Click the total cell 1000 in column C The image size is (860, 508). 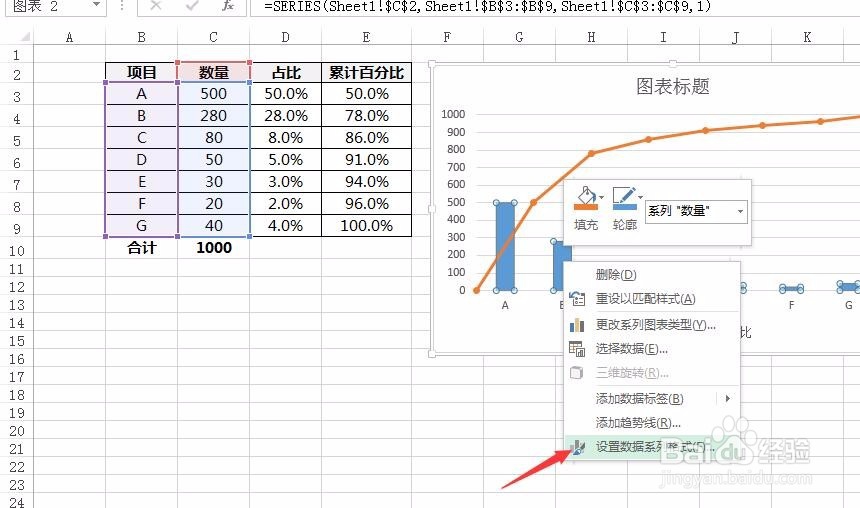pyautogui.click(x=213, y=247)
